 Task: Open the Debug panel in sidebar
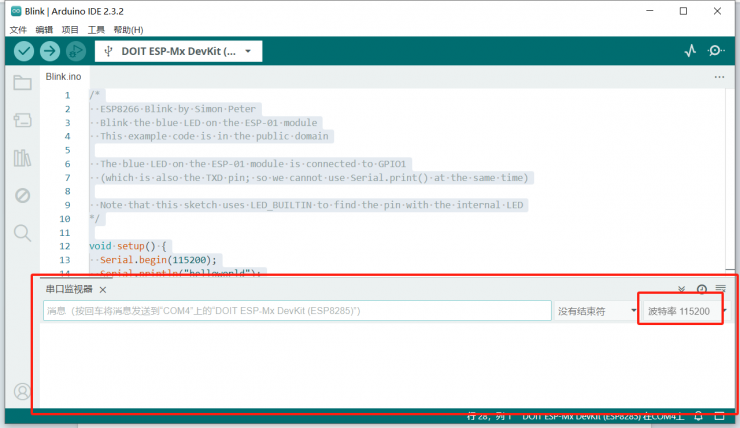click(x=22, y=195)
